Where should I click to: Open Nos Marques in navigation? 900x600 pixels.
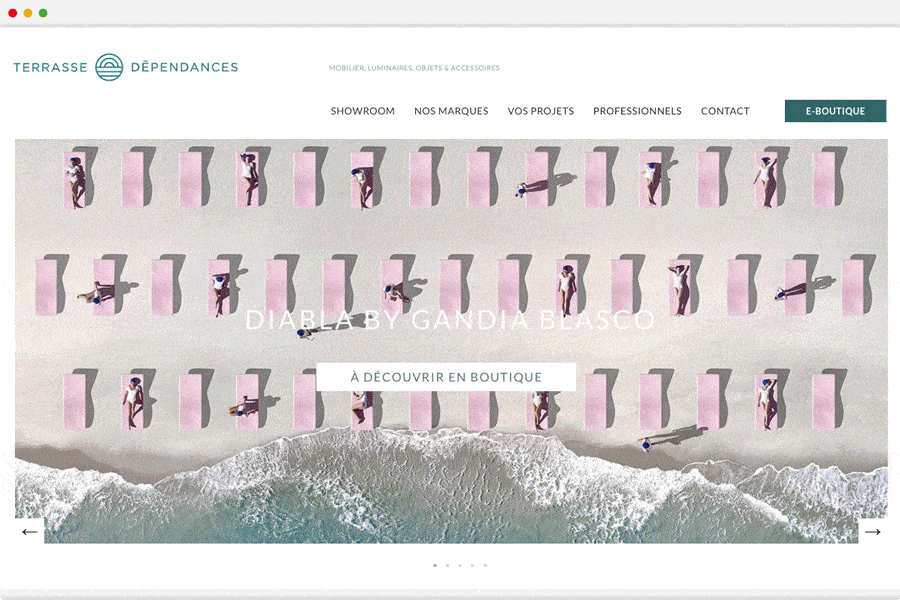[451, 111]
